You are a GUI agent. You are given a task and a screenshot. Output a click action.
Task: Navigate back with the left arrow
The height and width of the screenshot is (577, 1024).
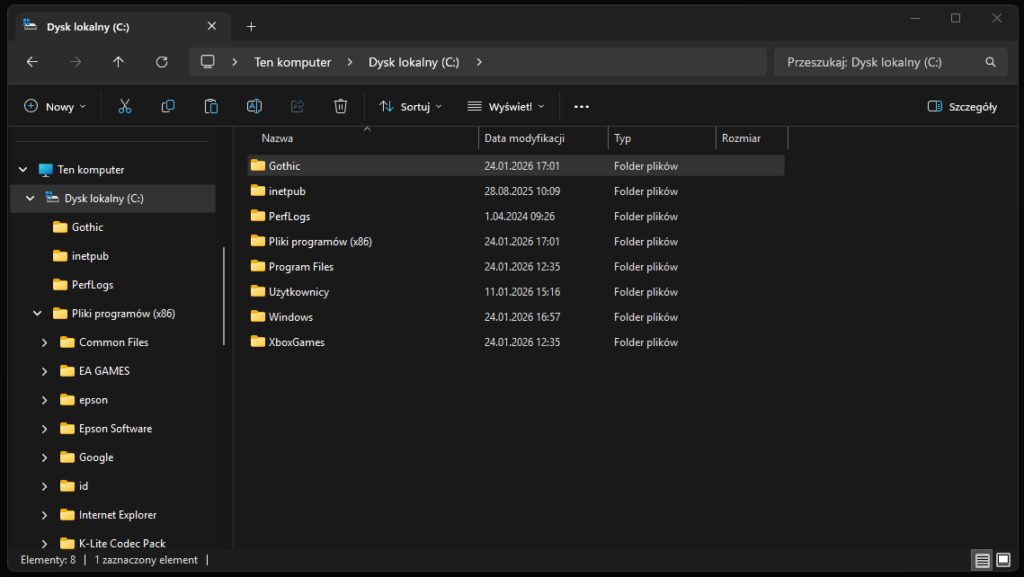coord(32,62)
